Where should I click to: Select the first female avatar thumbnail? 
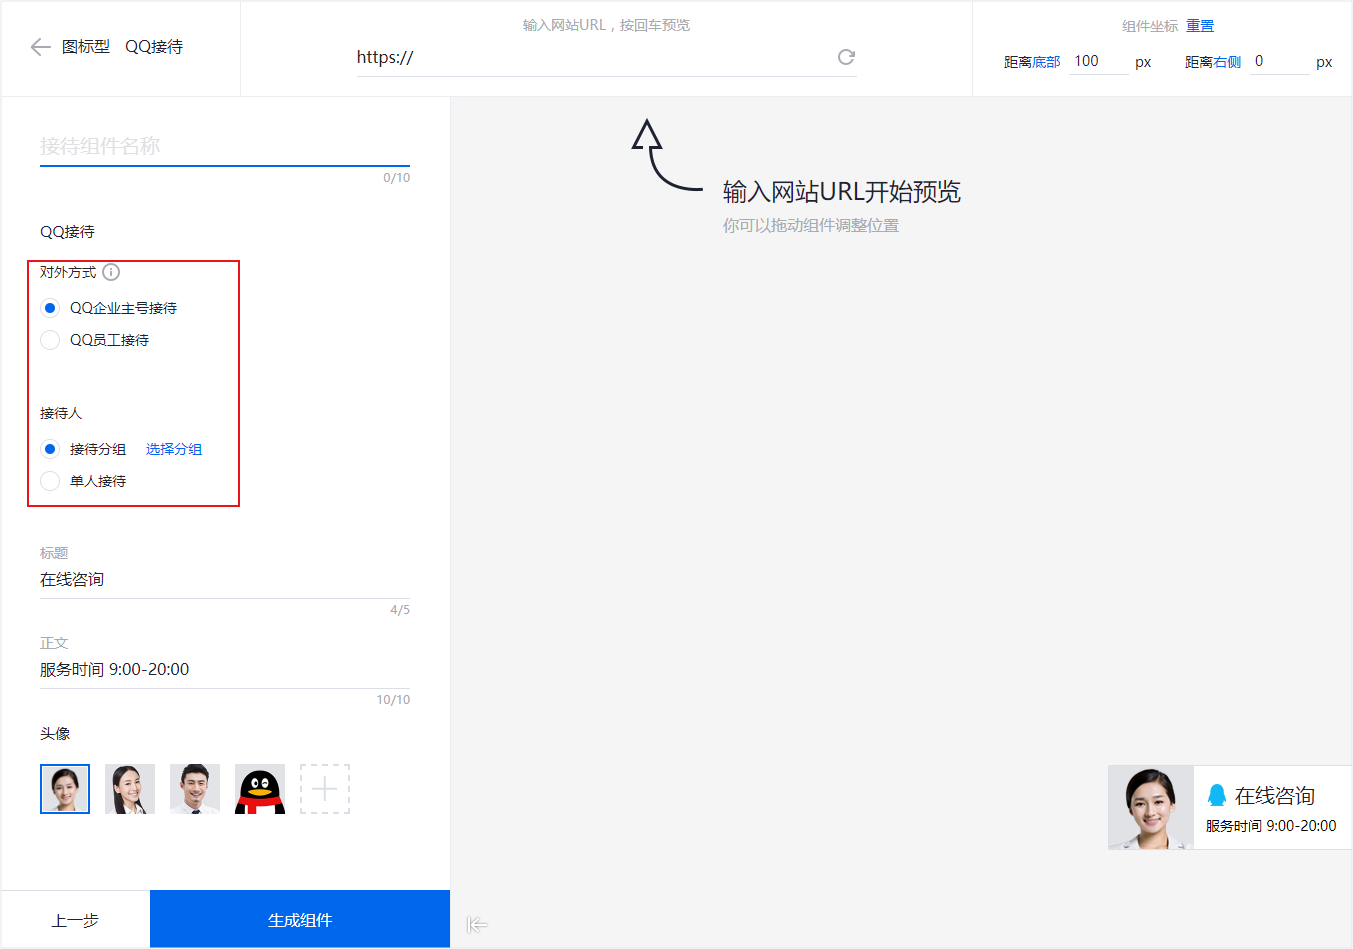click(65, 789)
